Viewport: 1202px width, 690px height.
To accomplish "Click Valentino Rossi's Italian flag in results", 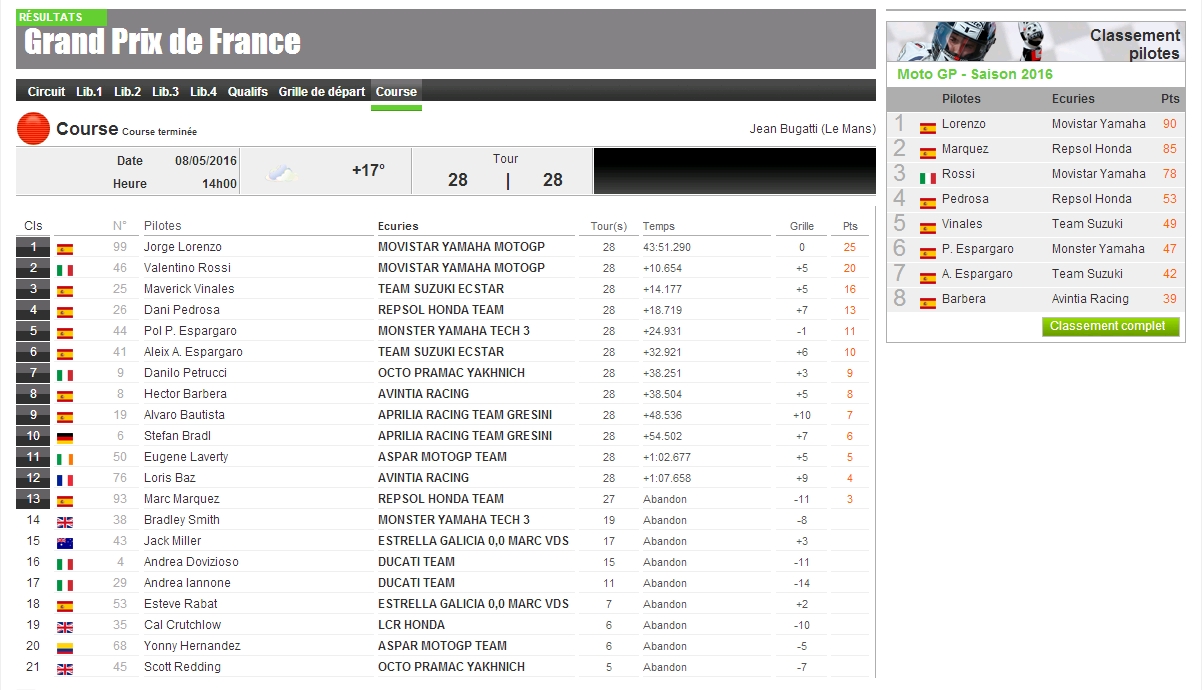I will pyautogui.click(x=65, y=269).
